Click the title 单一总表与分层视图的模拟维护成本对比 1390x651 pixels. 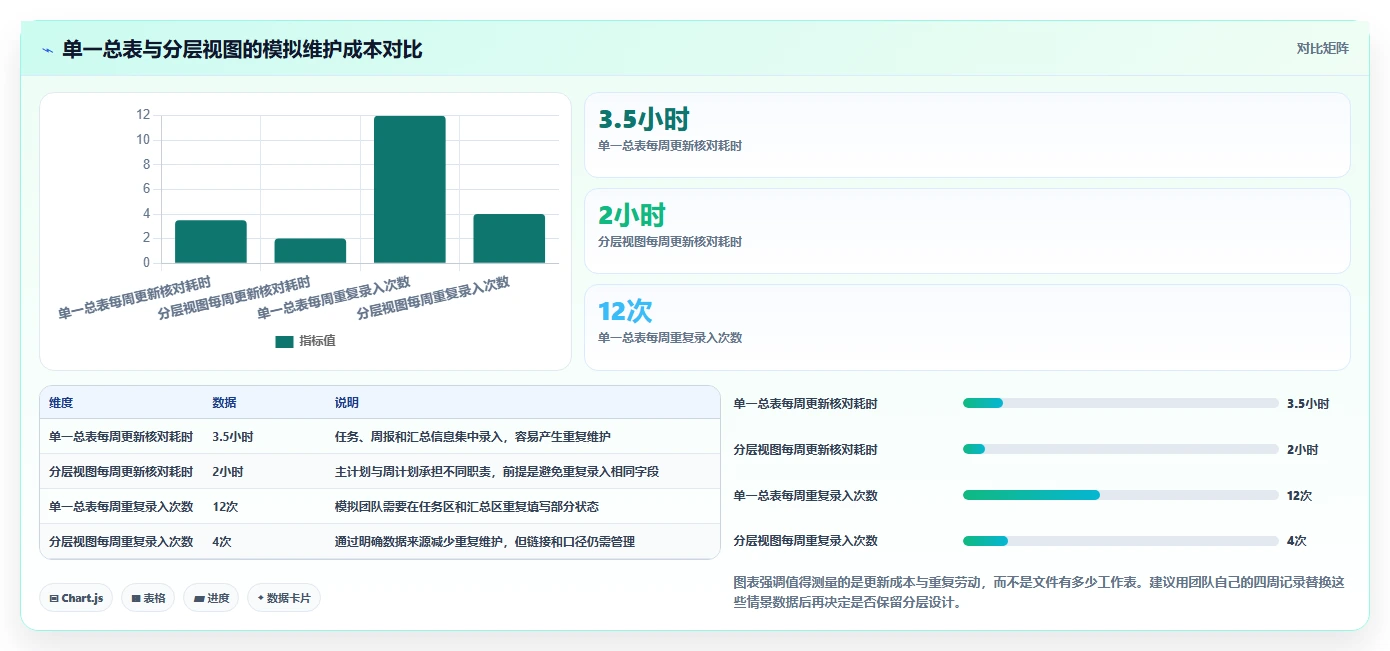coord(242,49)
